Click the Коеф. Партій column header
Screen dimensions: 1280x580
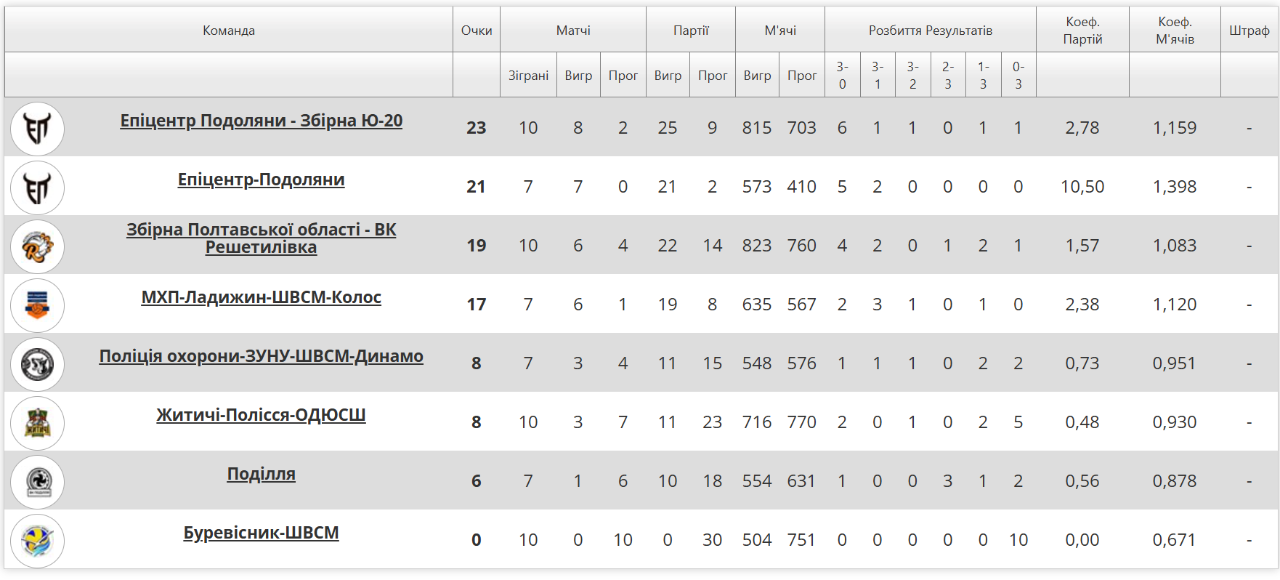[x=1083, y=30]
